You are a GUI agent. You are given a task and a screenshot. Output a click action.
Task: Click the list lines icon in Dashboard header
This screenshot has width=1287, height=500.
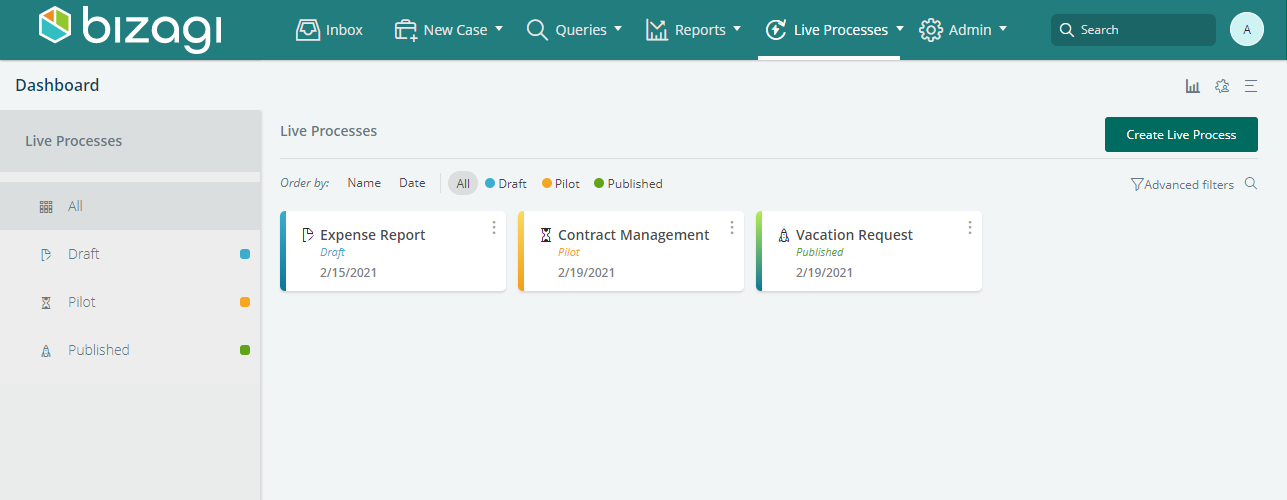pyautogui.click(x=1250, y=86)
